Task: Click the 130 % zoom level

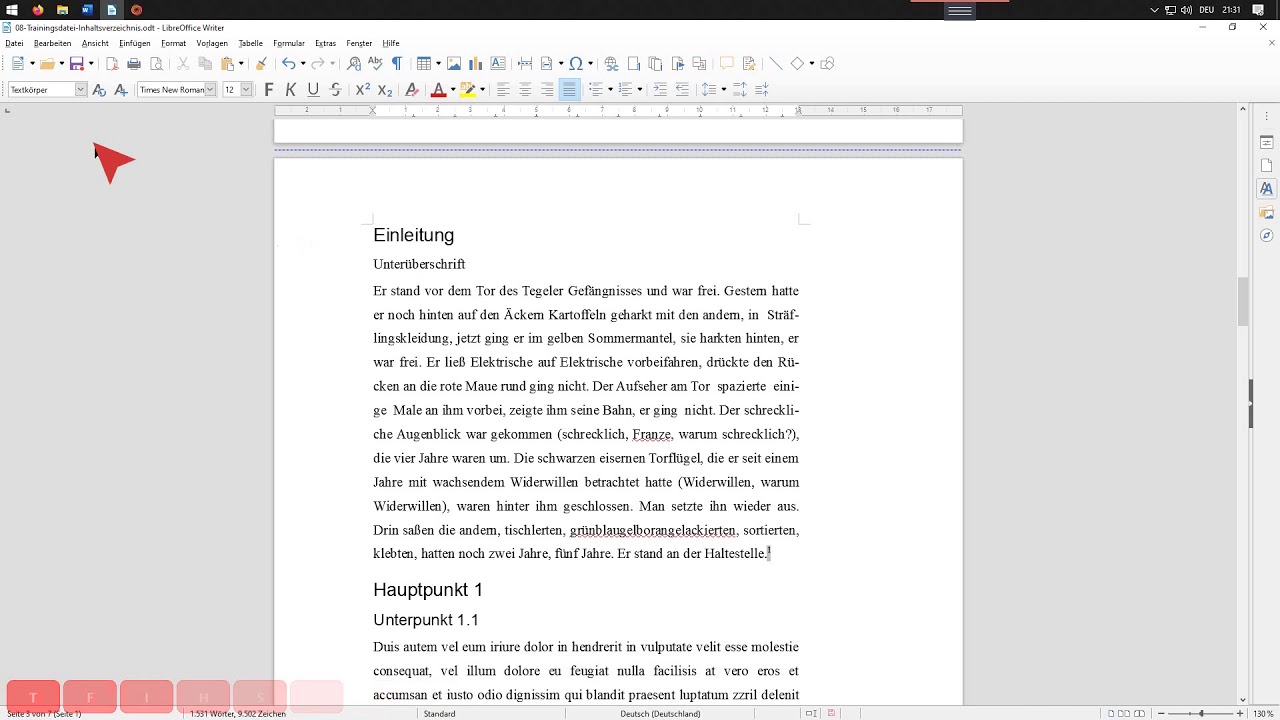Action: (x=1264, y=714)
